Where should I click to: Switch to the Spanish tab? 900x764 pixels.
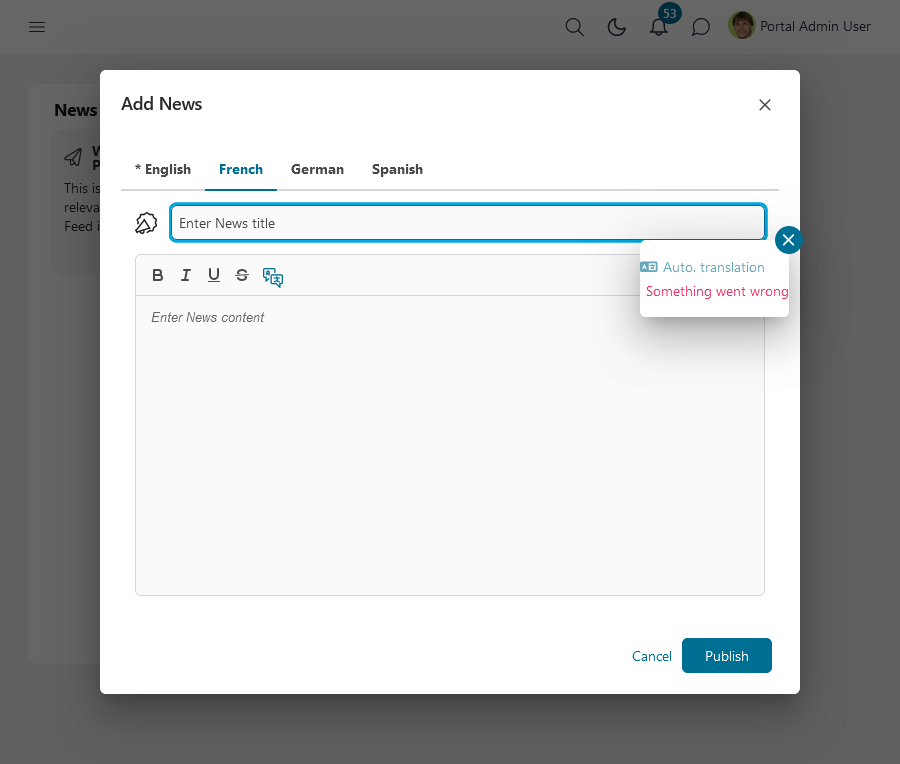tap(397, 169)
